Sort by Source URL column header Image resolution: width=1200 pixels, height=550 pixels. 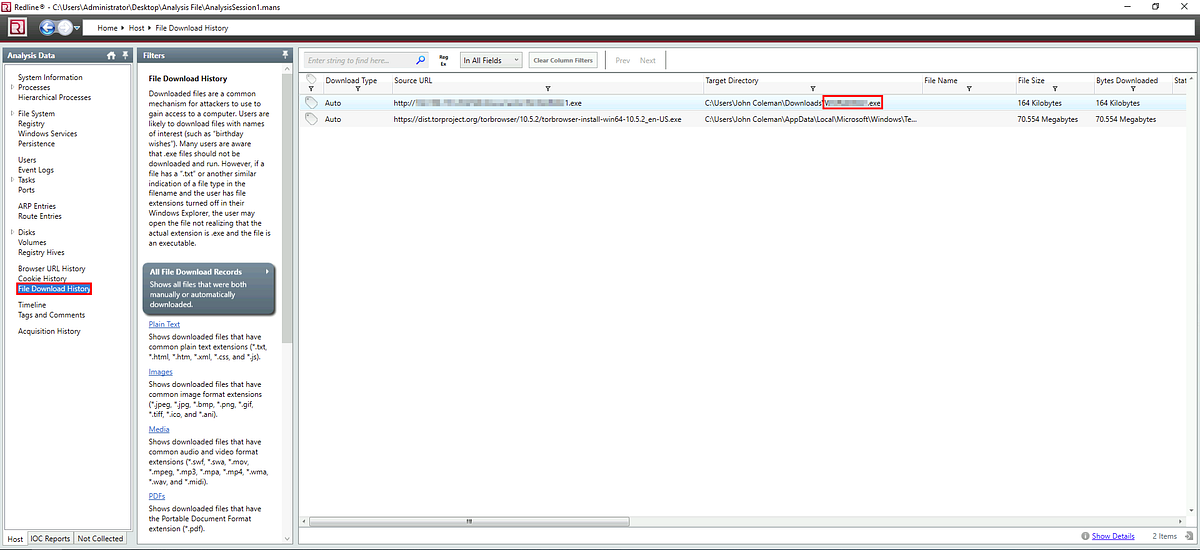tap(412, 80)
